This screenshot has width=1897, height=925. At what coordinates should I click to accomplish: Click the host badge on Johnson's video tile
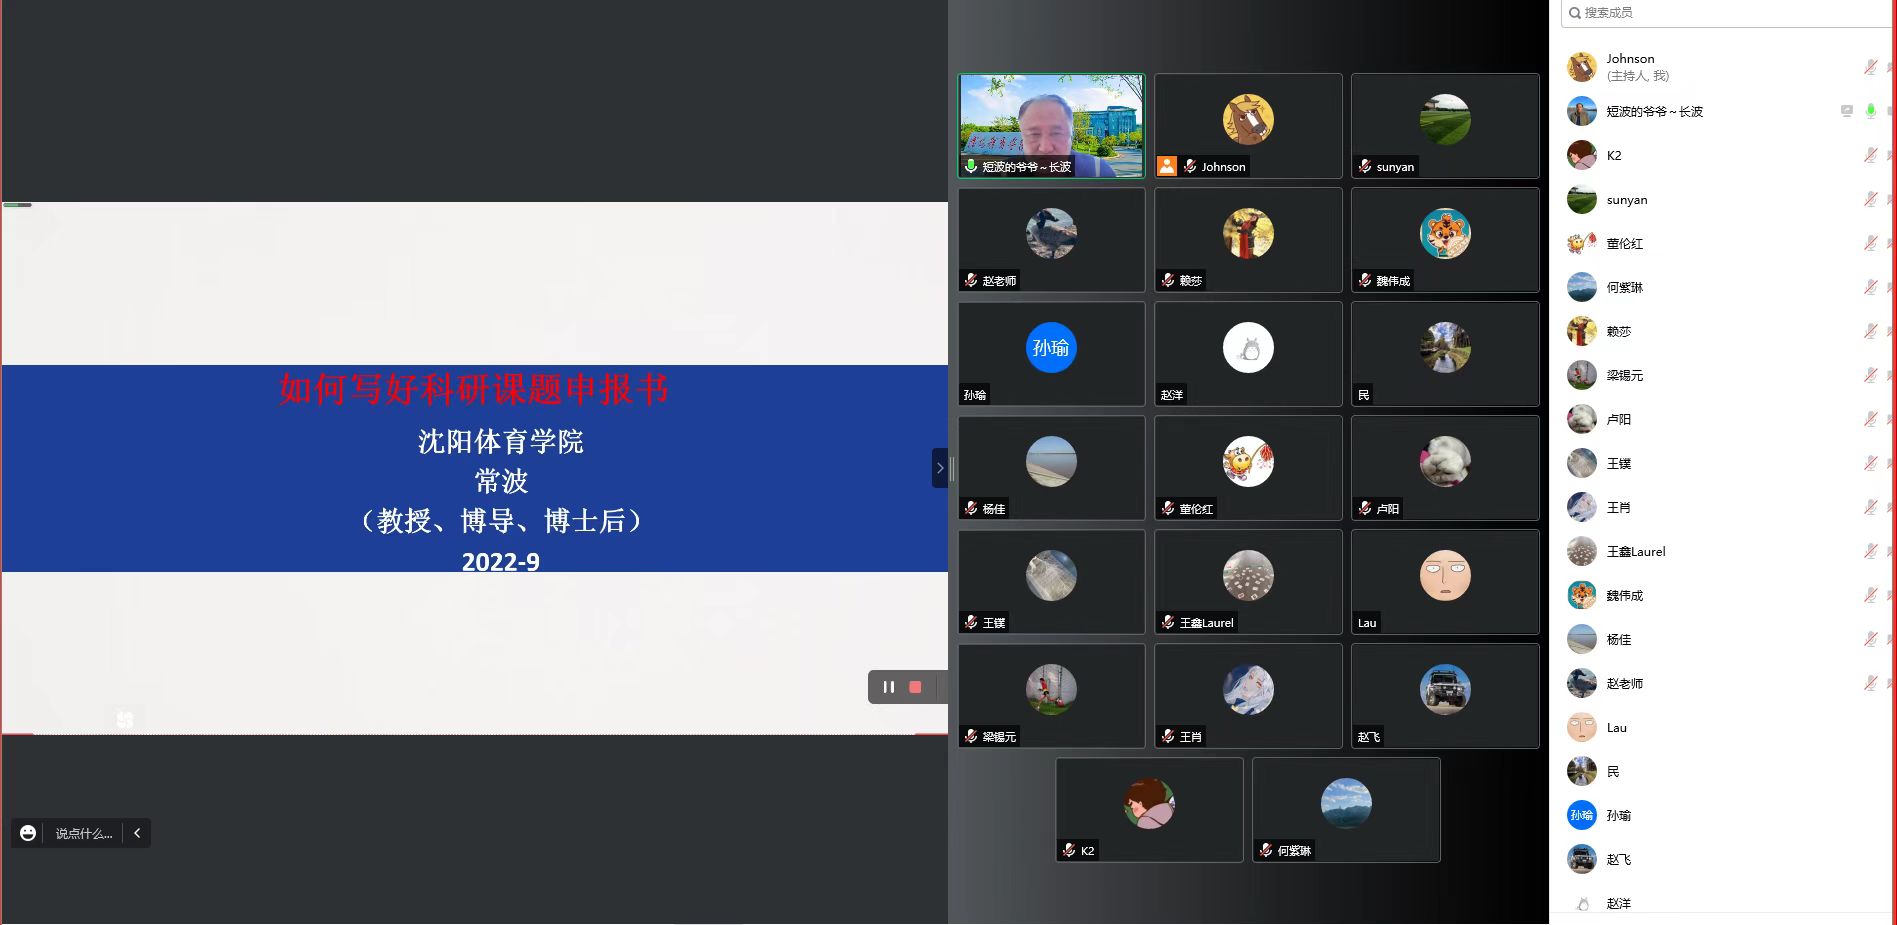(x=1167, y=167)
